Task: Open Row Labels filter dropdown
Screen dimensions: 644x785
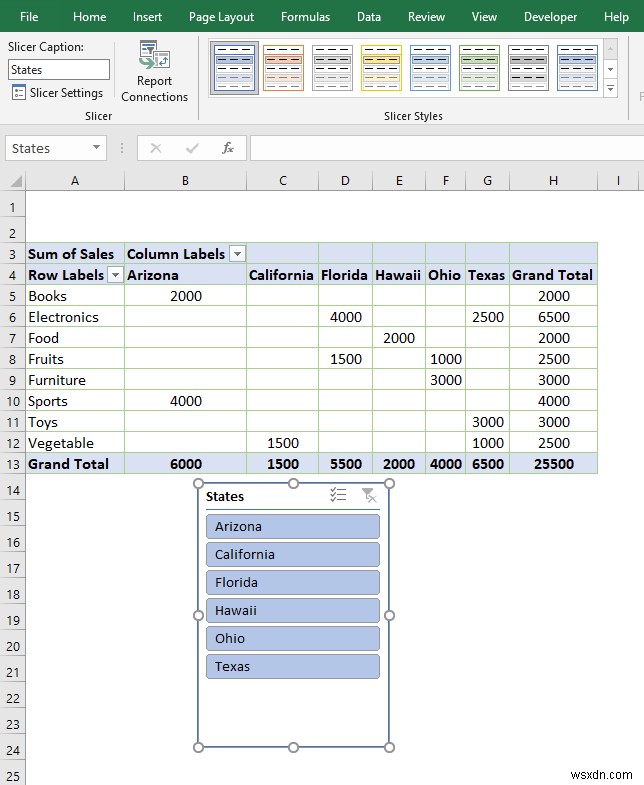Action: (x=116, y=275)
